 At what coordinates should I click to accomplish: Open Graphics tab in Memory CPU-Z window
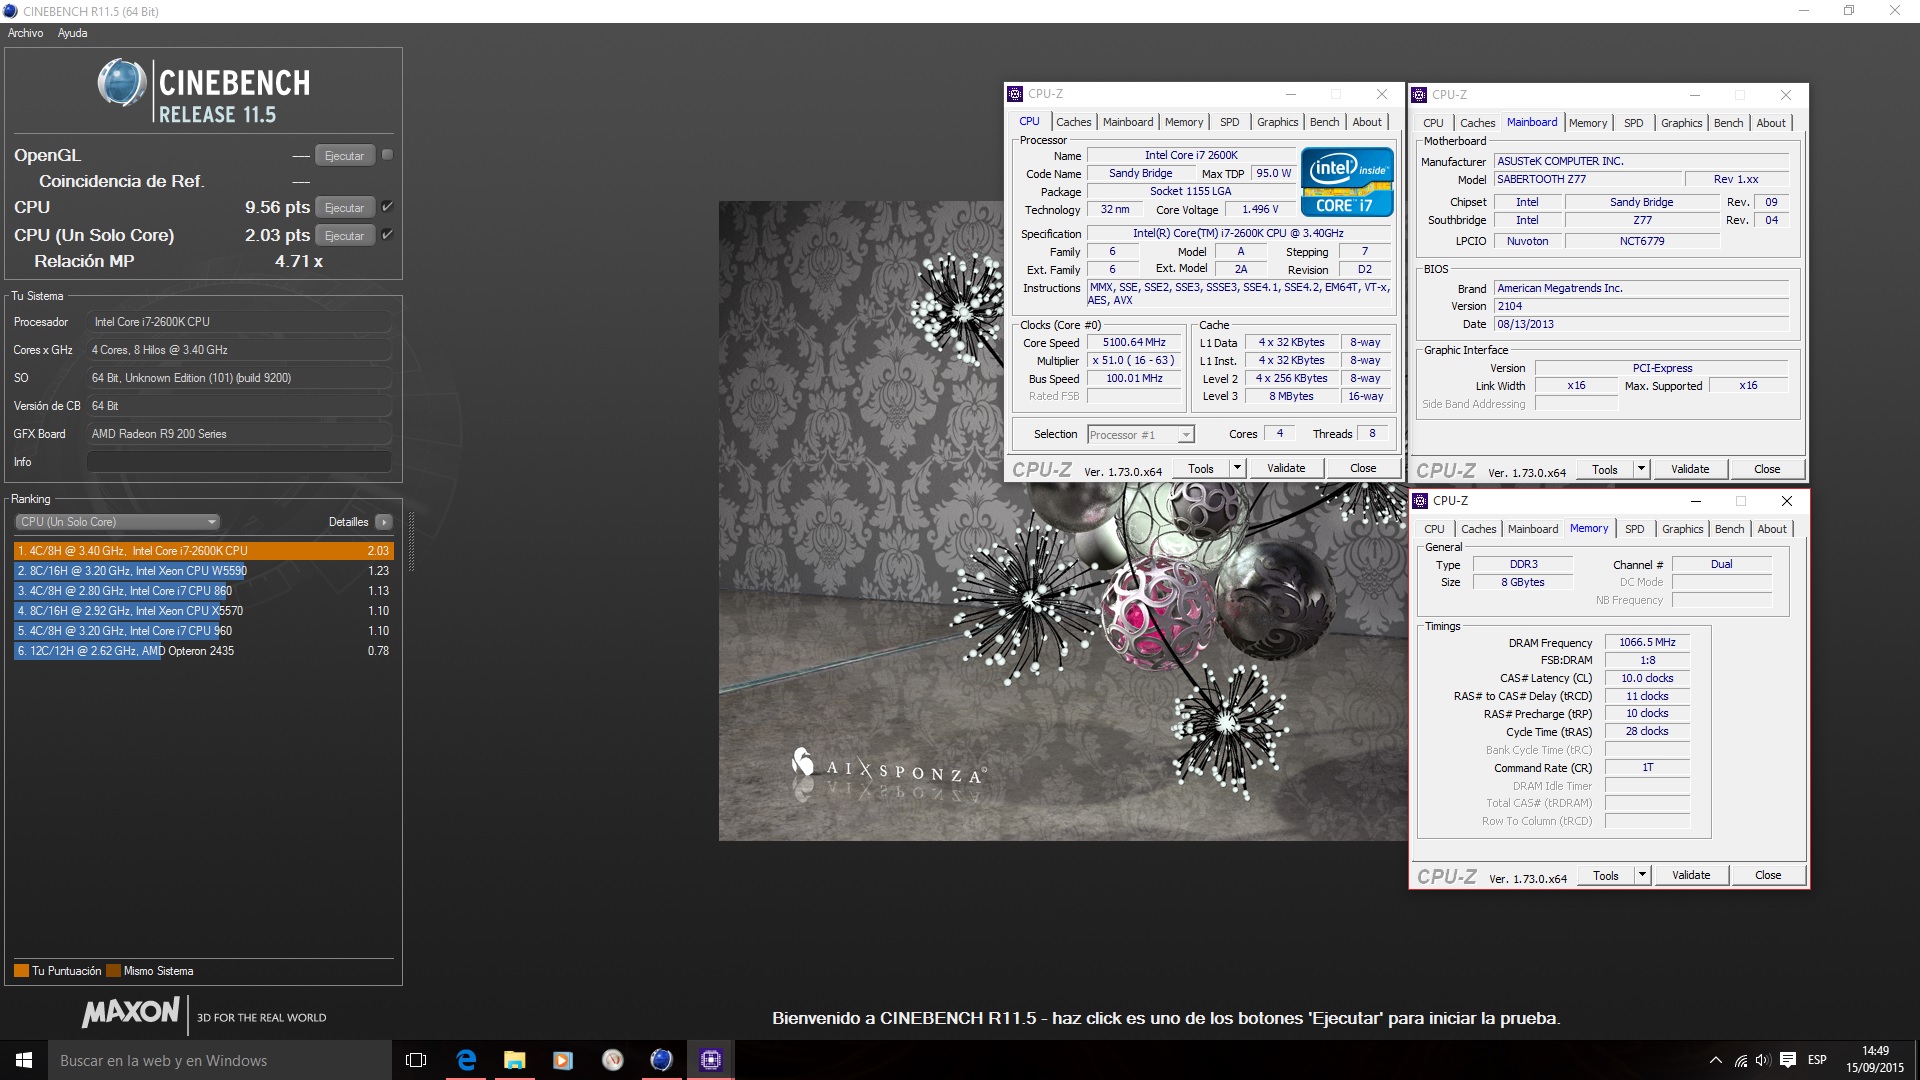click(1683, 529)
